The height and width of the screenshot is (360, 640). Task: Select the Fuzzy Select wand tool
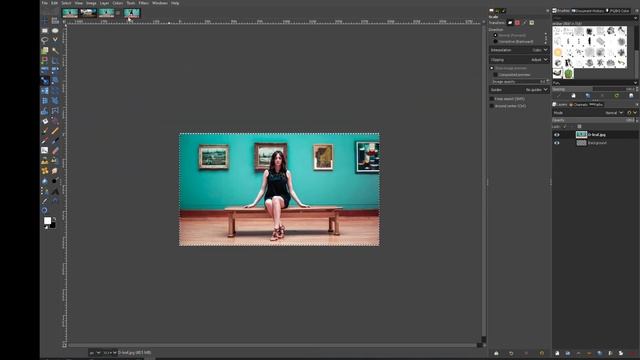[x=55, y=51]
